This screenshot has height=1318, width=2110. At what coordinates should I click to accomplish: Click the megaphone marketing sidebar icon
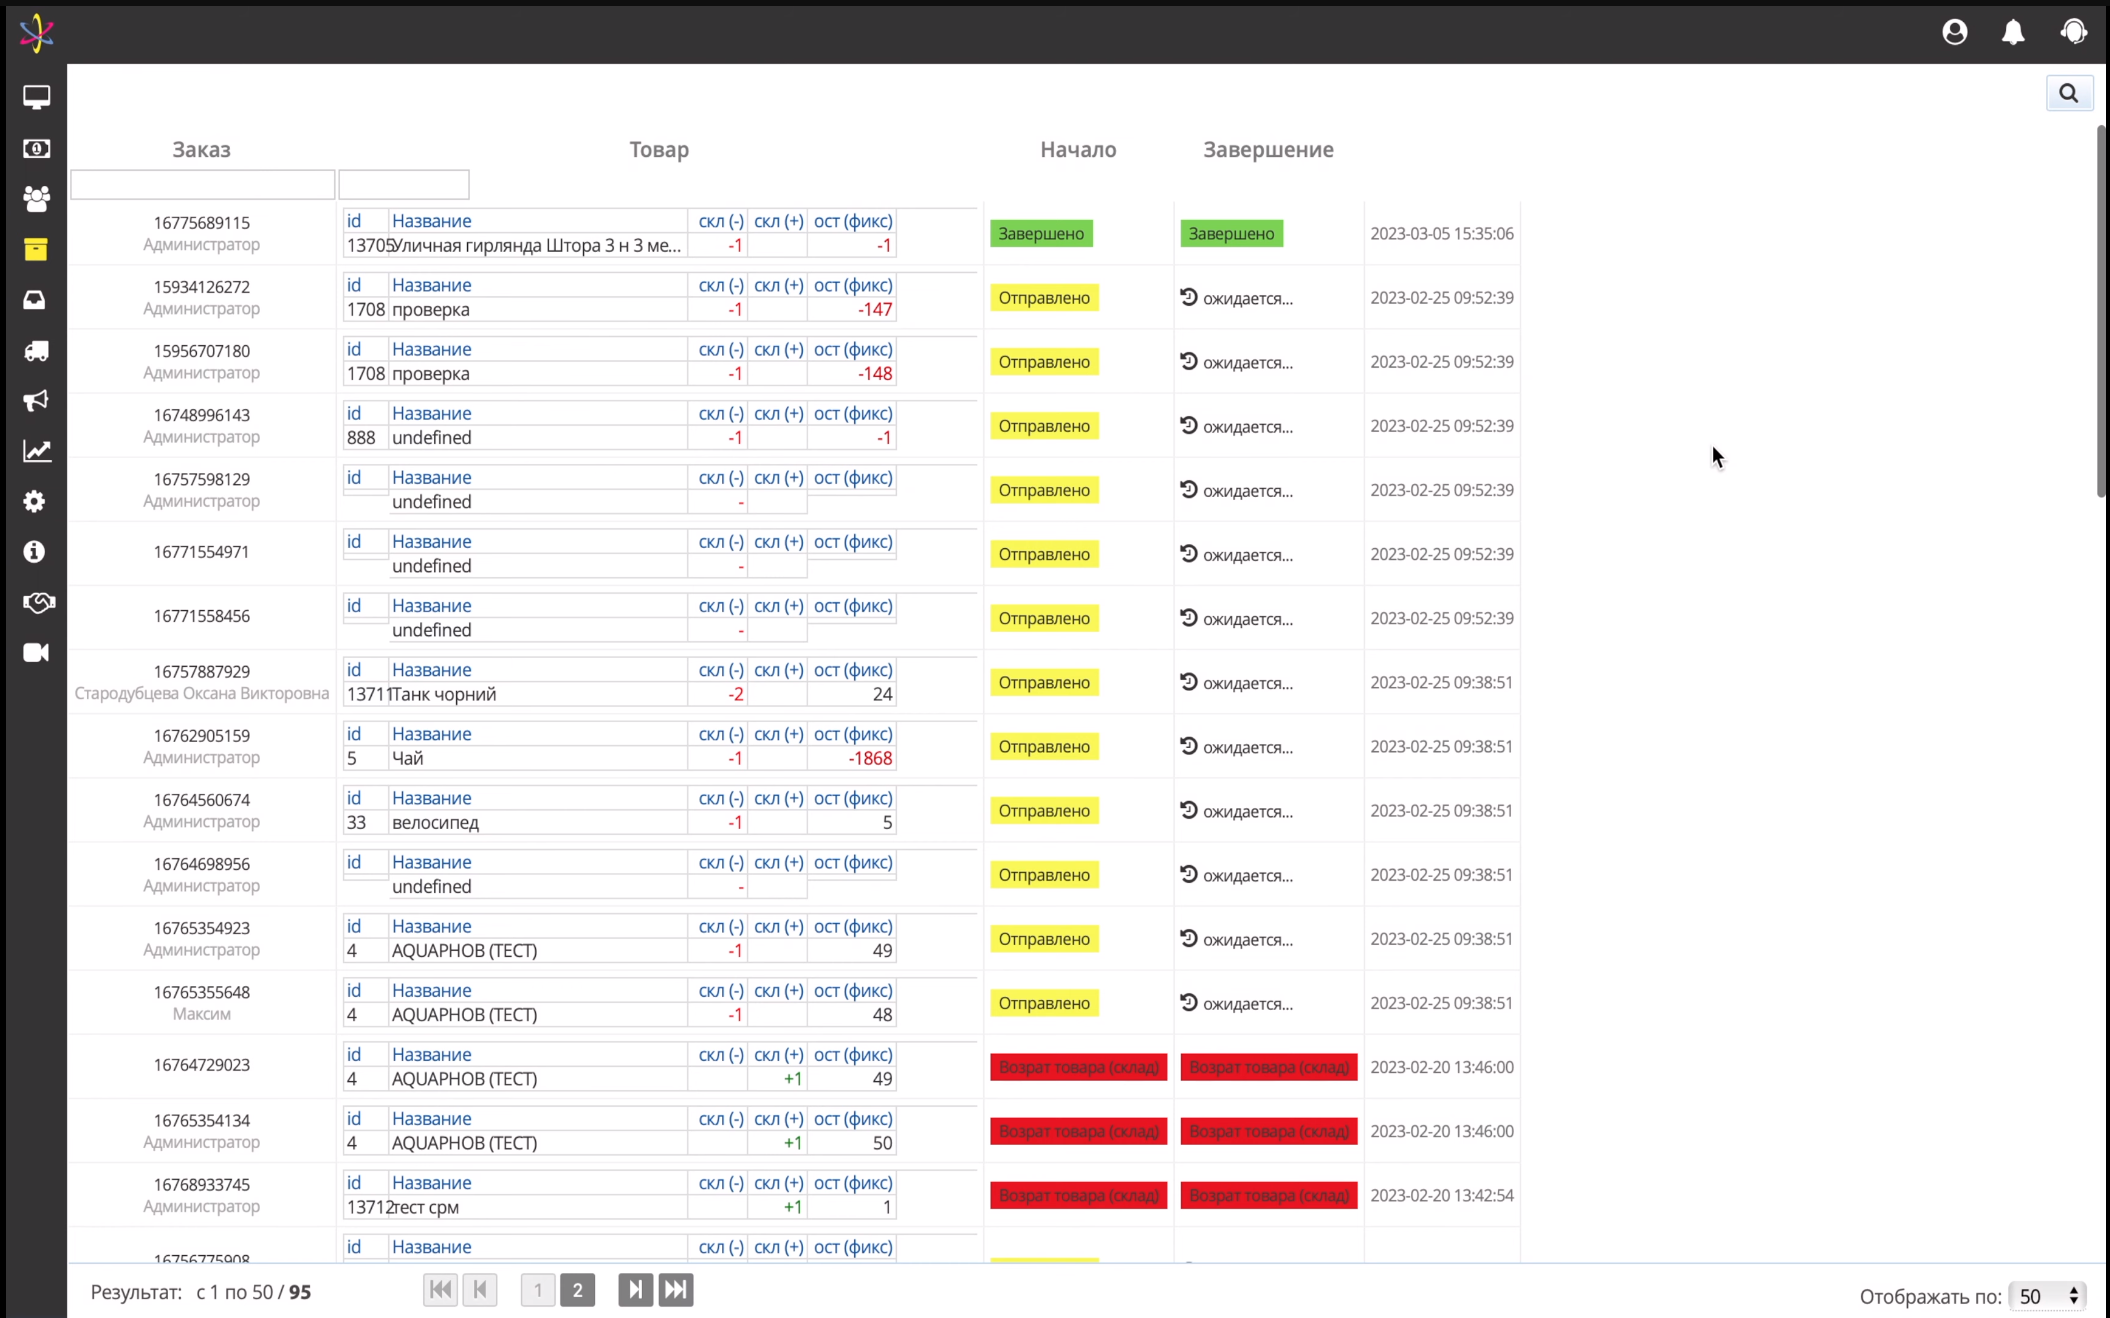point(36,401)
